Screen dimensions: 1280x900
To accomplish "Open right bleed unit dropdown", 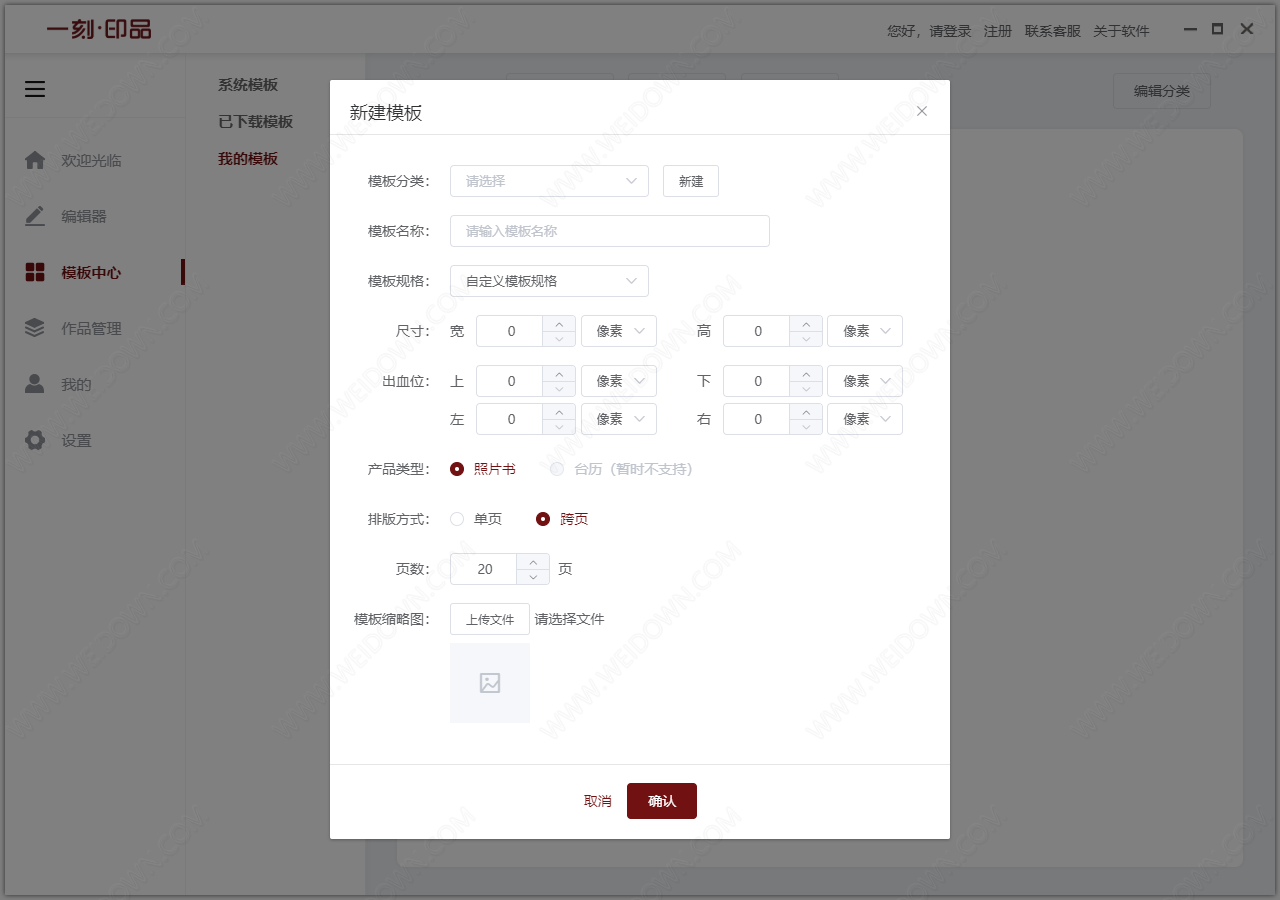I will [x=865, y=419].
